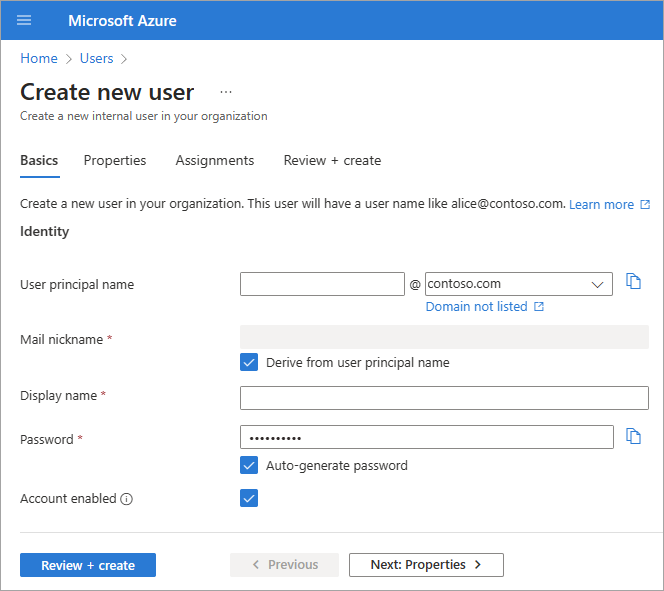Screen dimensions: 664x591
Task: Click the Account enabled info icon
Action: [x=127, y=499]
